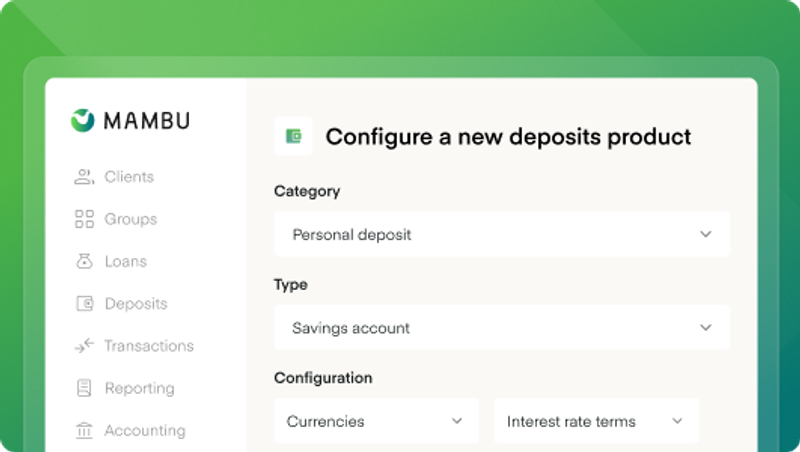Click the Deposits wallet icon in sidebar
This screenshot has height=452, width=800.
click(x=84, y=304)
